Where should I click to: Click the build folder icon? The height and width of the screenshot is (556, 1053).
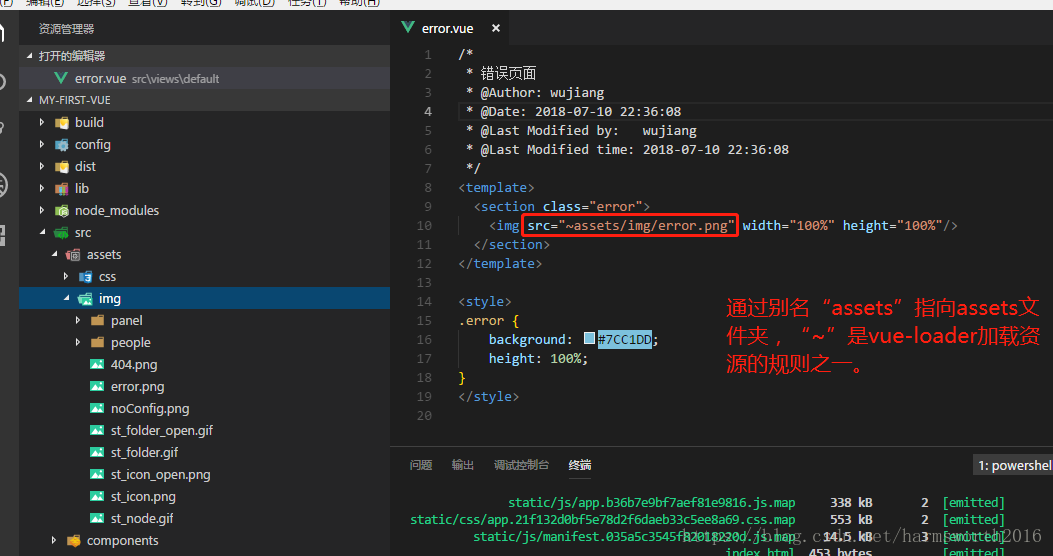[62, 123]
